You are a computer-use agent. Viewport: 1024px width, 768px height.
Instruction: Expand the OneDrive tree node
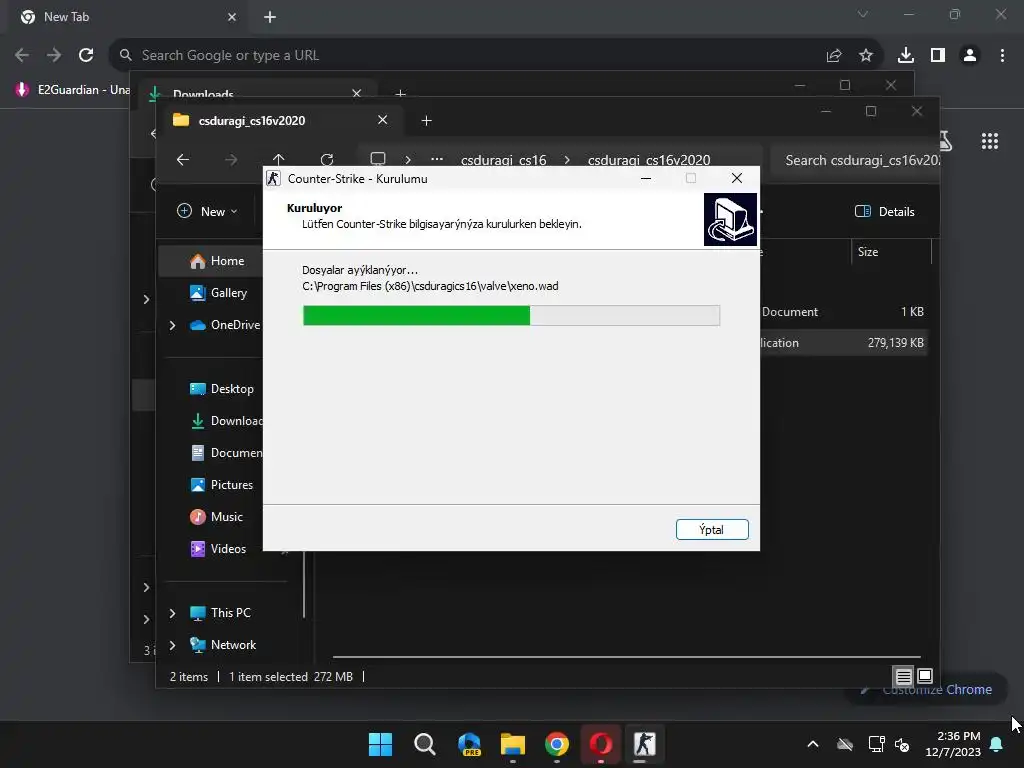tap(172, 325)
